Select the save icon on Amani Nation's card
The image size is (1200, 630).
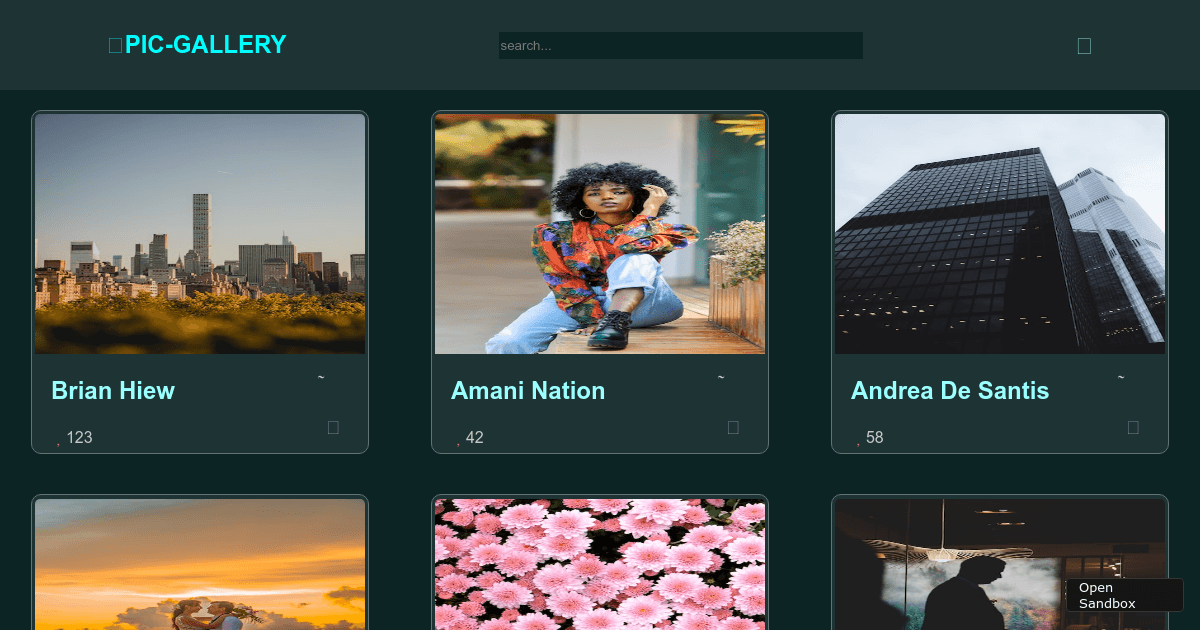click(x=733, y=427)
